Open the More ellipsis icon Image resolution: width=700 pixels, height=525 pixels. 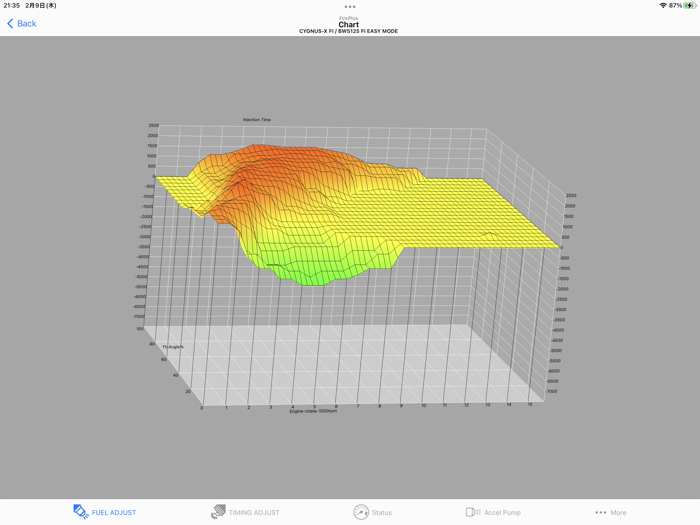[600, 512]
